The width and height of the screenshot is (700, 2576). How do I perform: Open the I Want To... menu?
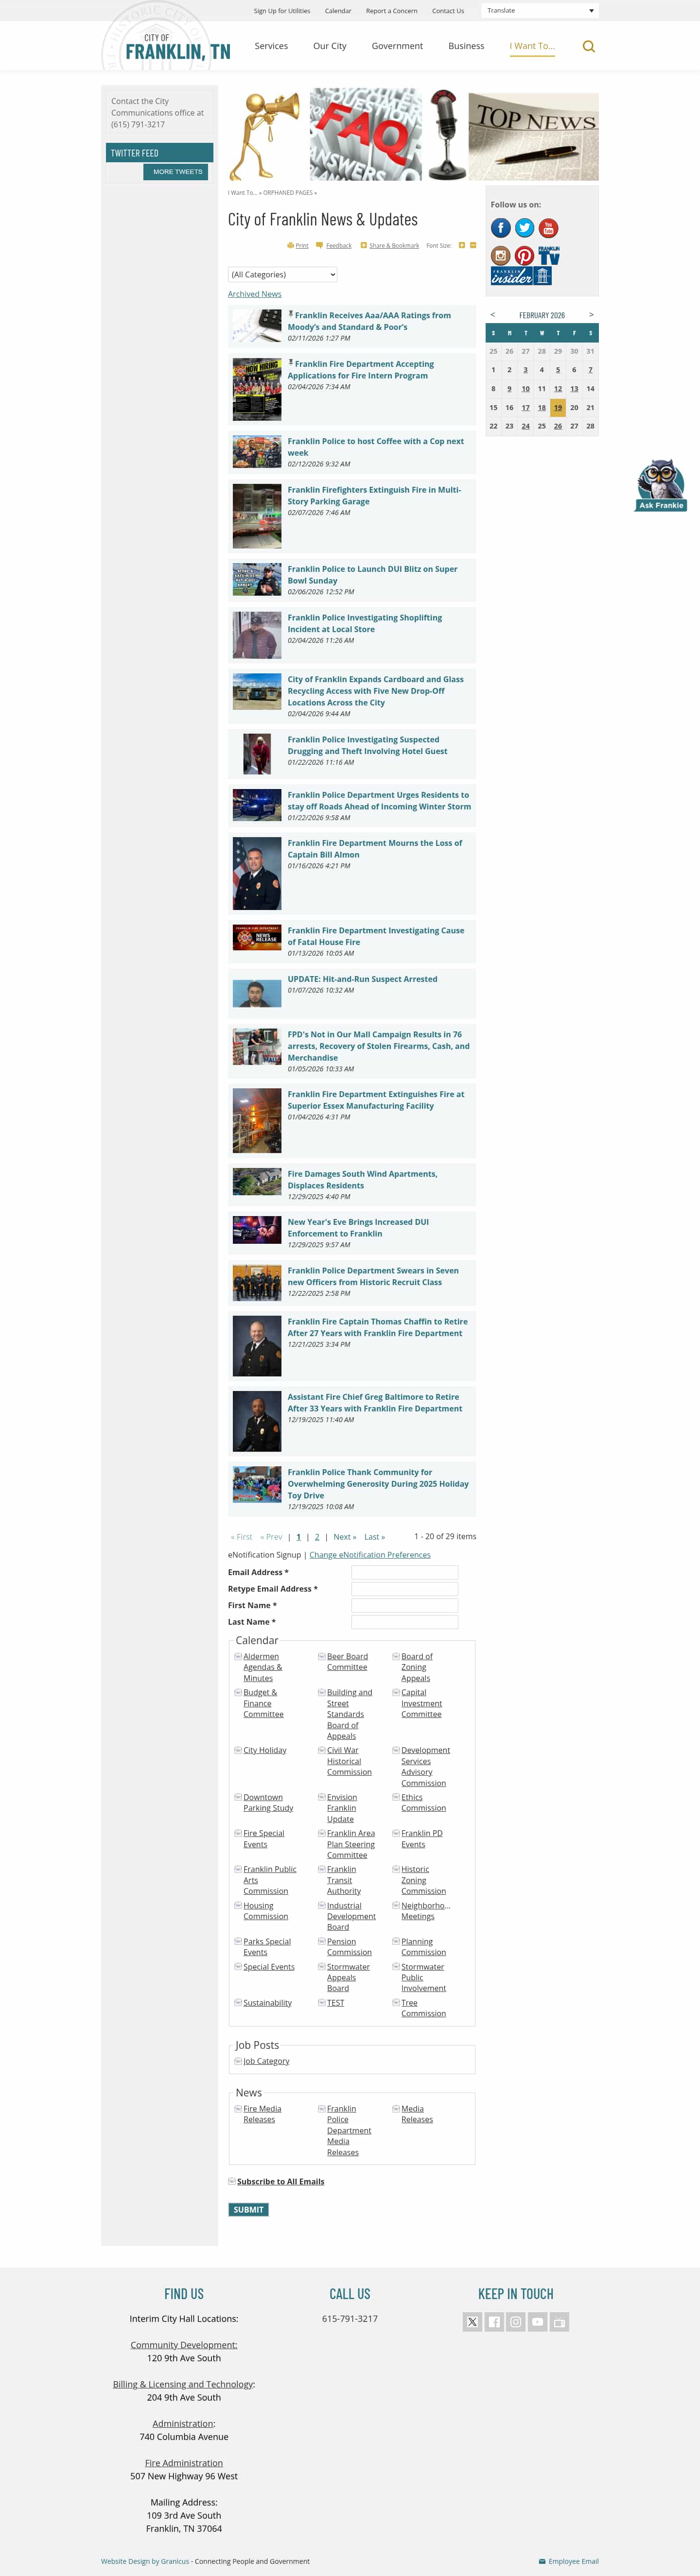point(532,46)
